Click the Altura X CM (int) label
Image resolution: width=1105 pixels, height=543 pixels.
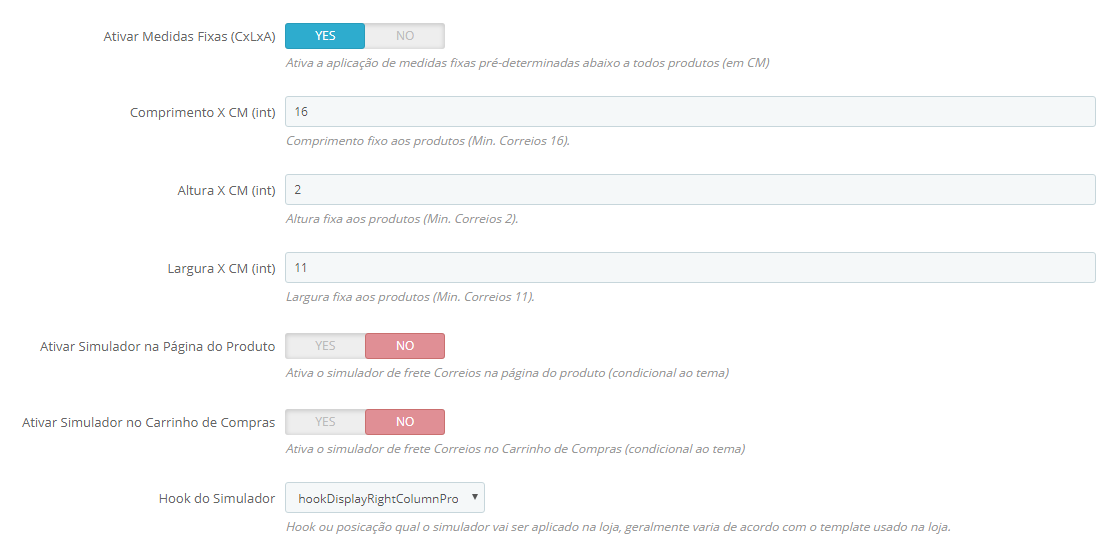(226, 191)
